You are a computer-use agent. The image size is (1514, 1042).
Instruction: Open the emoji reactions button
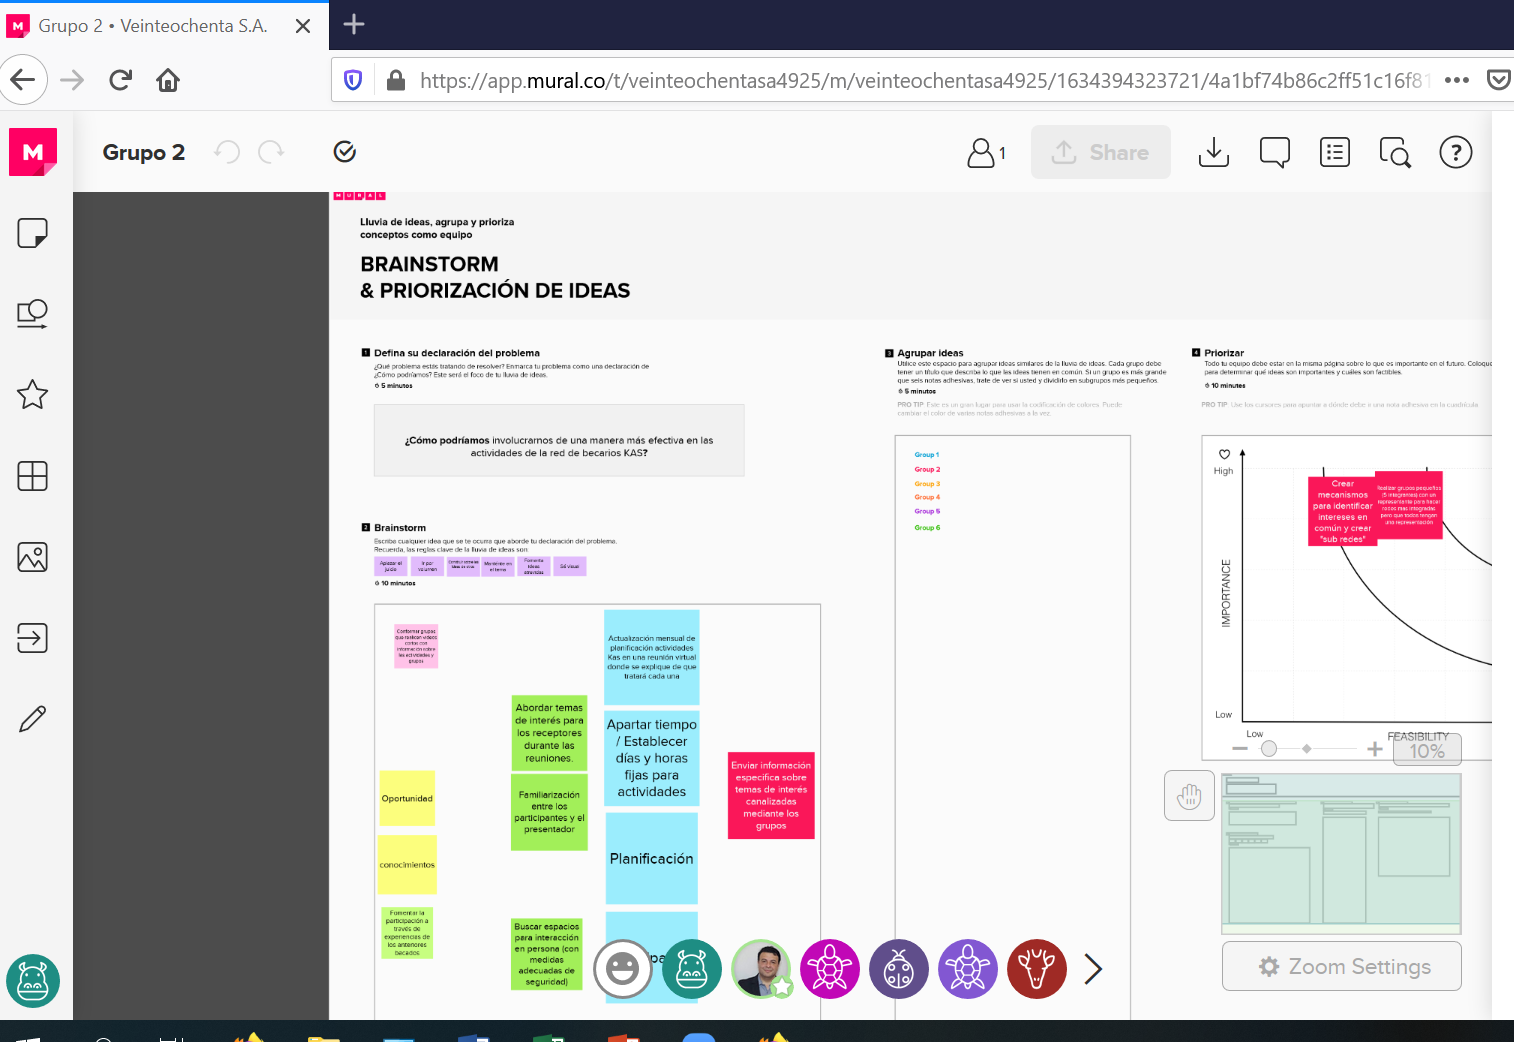coord(623,969)
